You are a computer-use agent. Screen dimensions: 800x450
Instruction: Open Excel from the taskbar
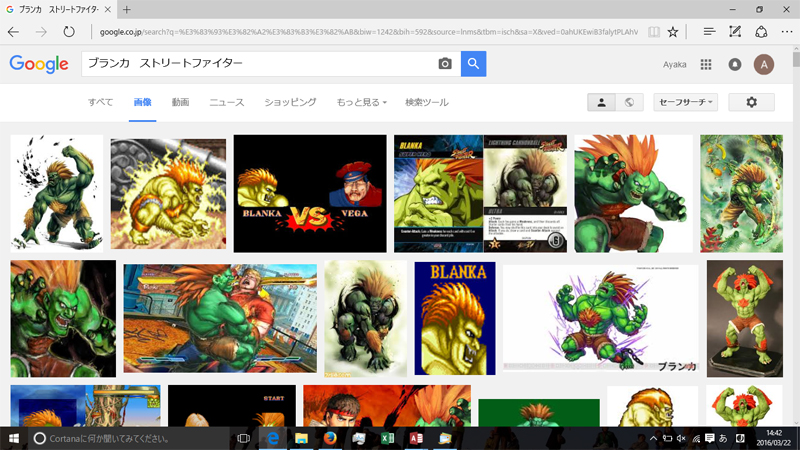click(x=387, y=438)
